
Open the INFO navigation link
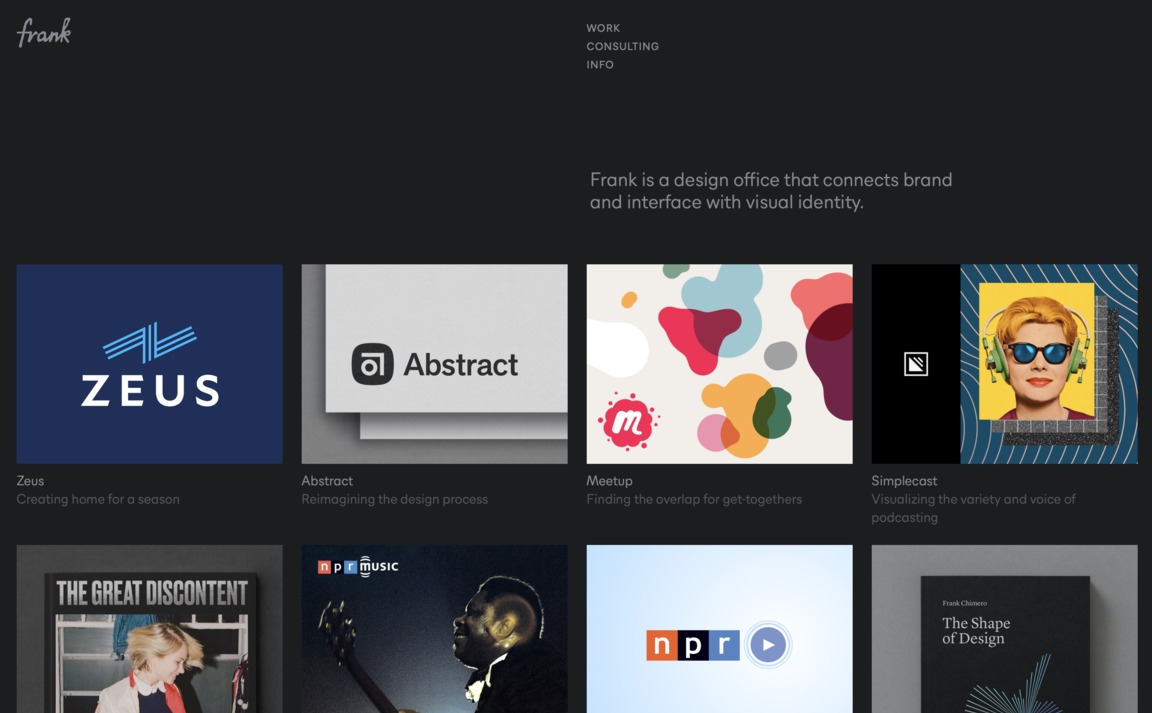pos(600,65)
